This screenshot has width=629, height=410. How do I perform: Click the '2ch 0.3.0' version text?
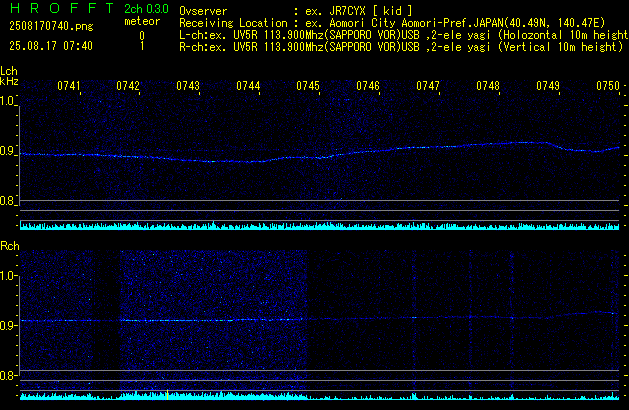click(x=146, y=9)
